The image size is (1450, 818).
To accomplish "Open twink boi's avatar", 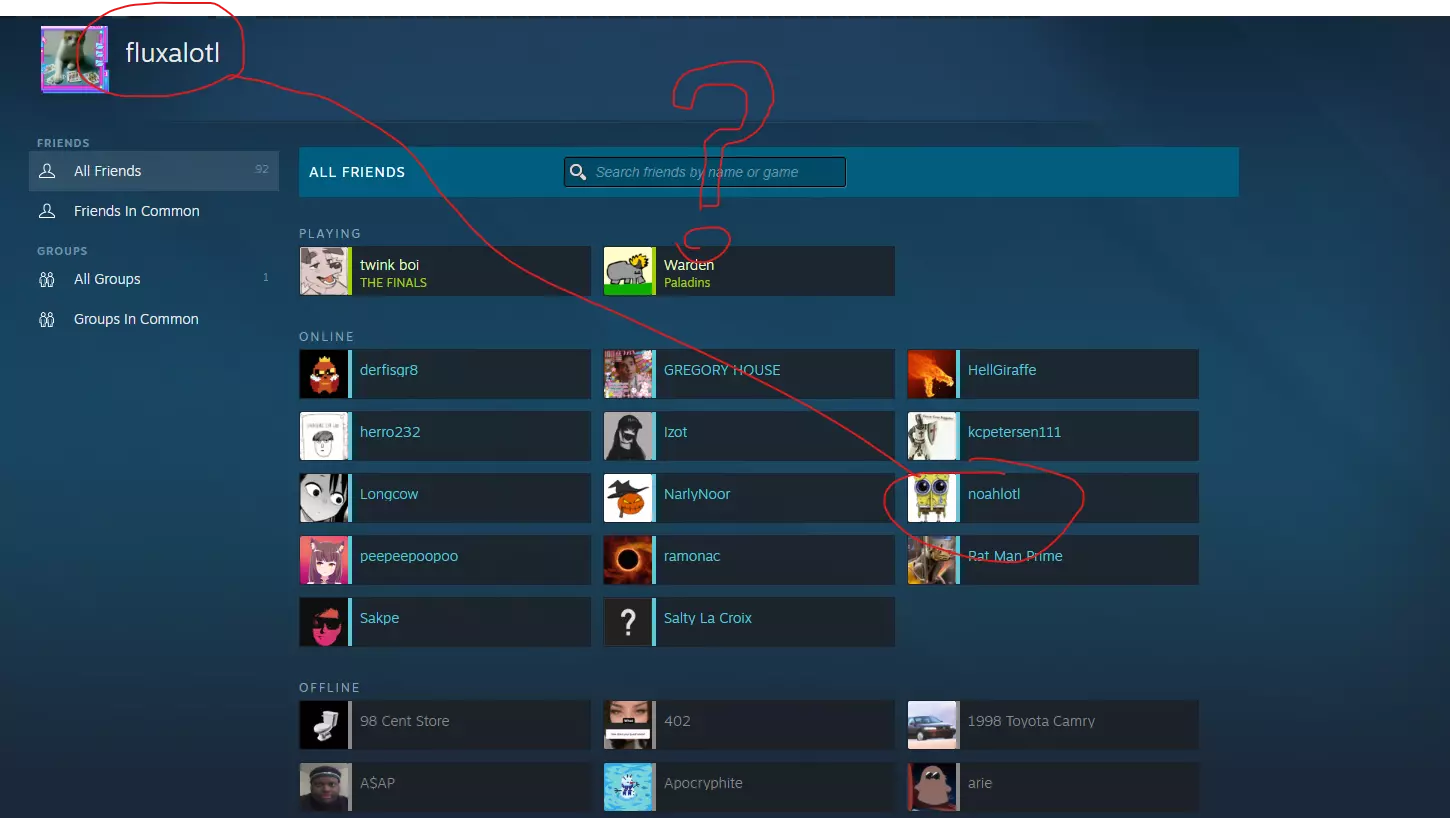I will click(x=324, y=271).
